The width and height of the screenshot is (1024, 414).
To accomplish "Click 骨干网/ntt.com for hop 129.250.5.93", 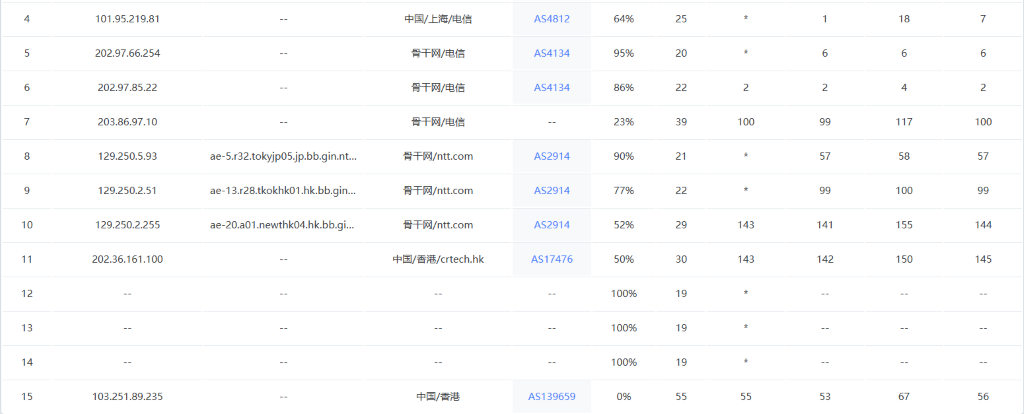I will [x=438, y=156].
